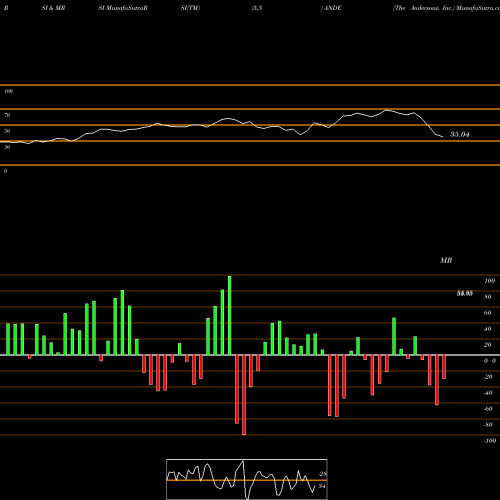Screen dimensions: 500x500
Task: Click the 60 label on MR axis
Action: click(488, 313)
